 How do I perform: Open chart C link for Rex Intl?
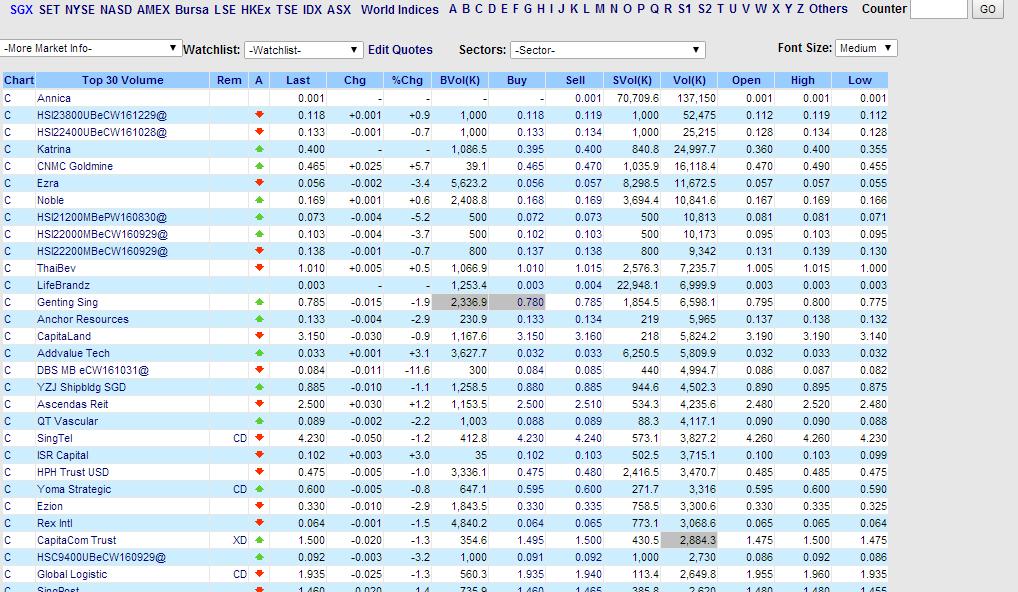click(8, 523)
